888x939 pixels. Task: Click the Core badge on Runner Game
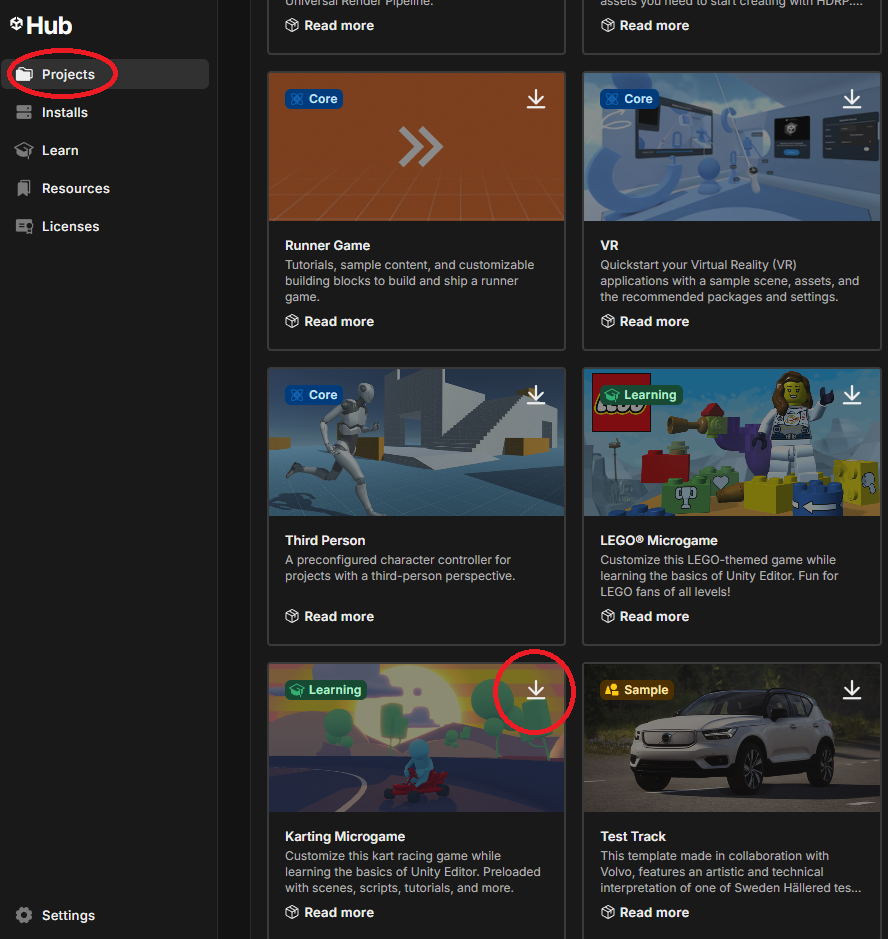(x=314, y=99)
